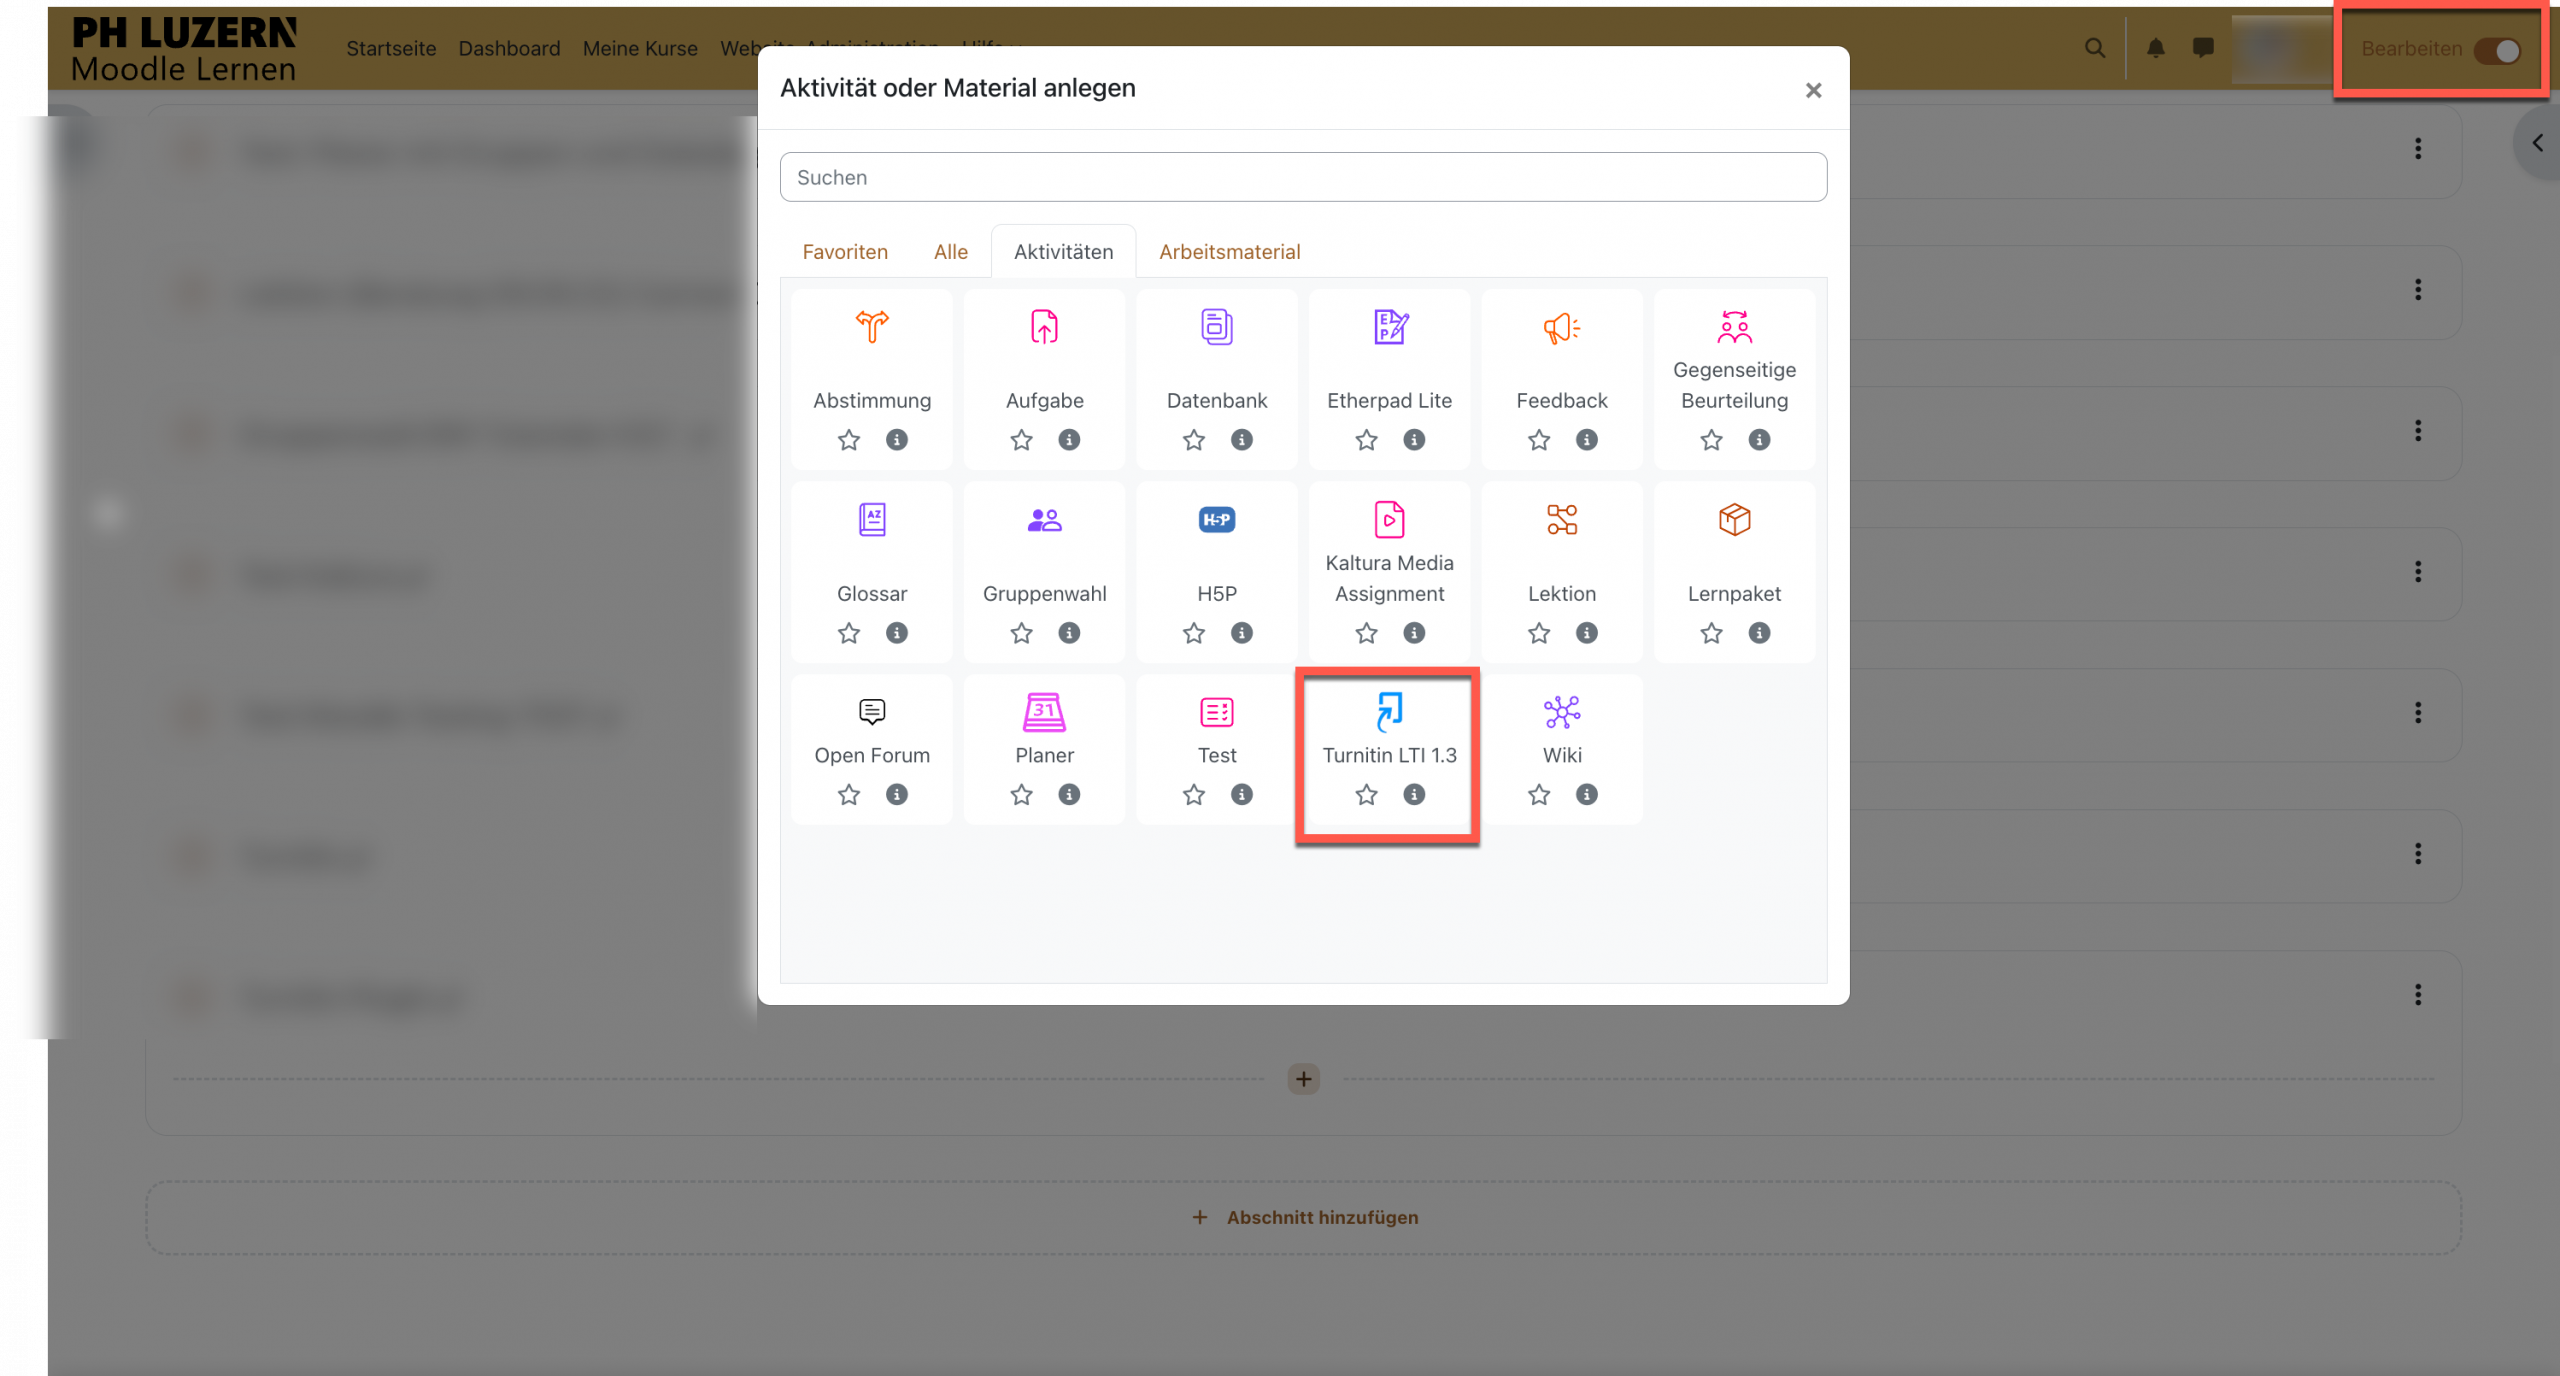Select the Turnitin LTI 1.3 icon
The width and height of the screenshot is (2560, 1376).
point(1390,712)
